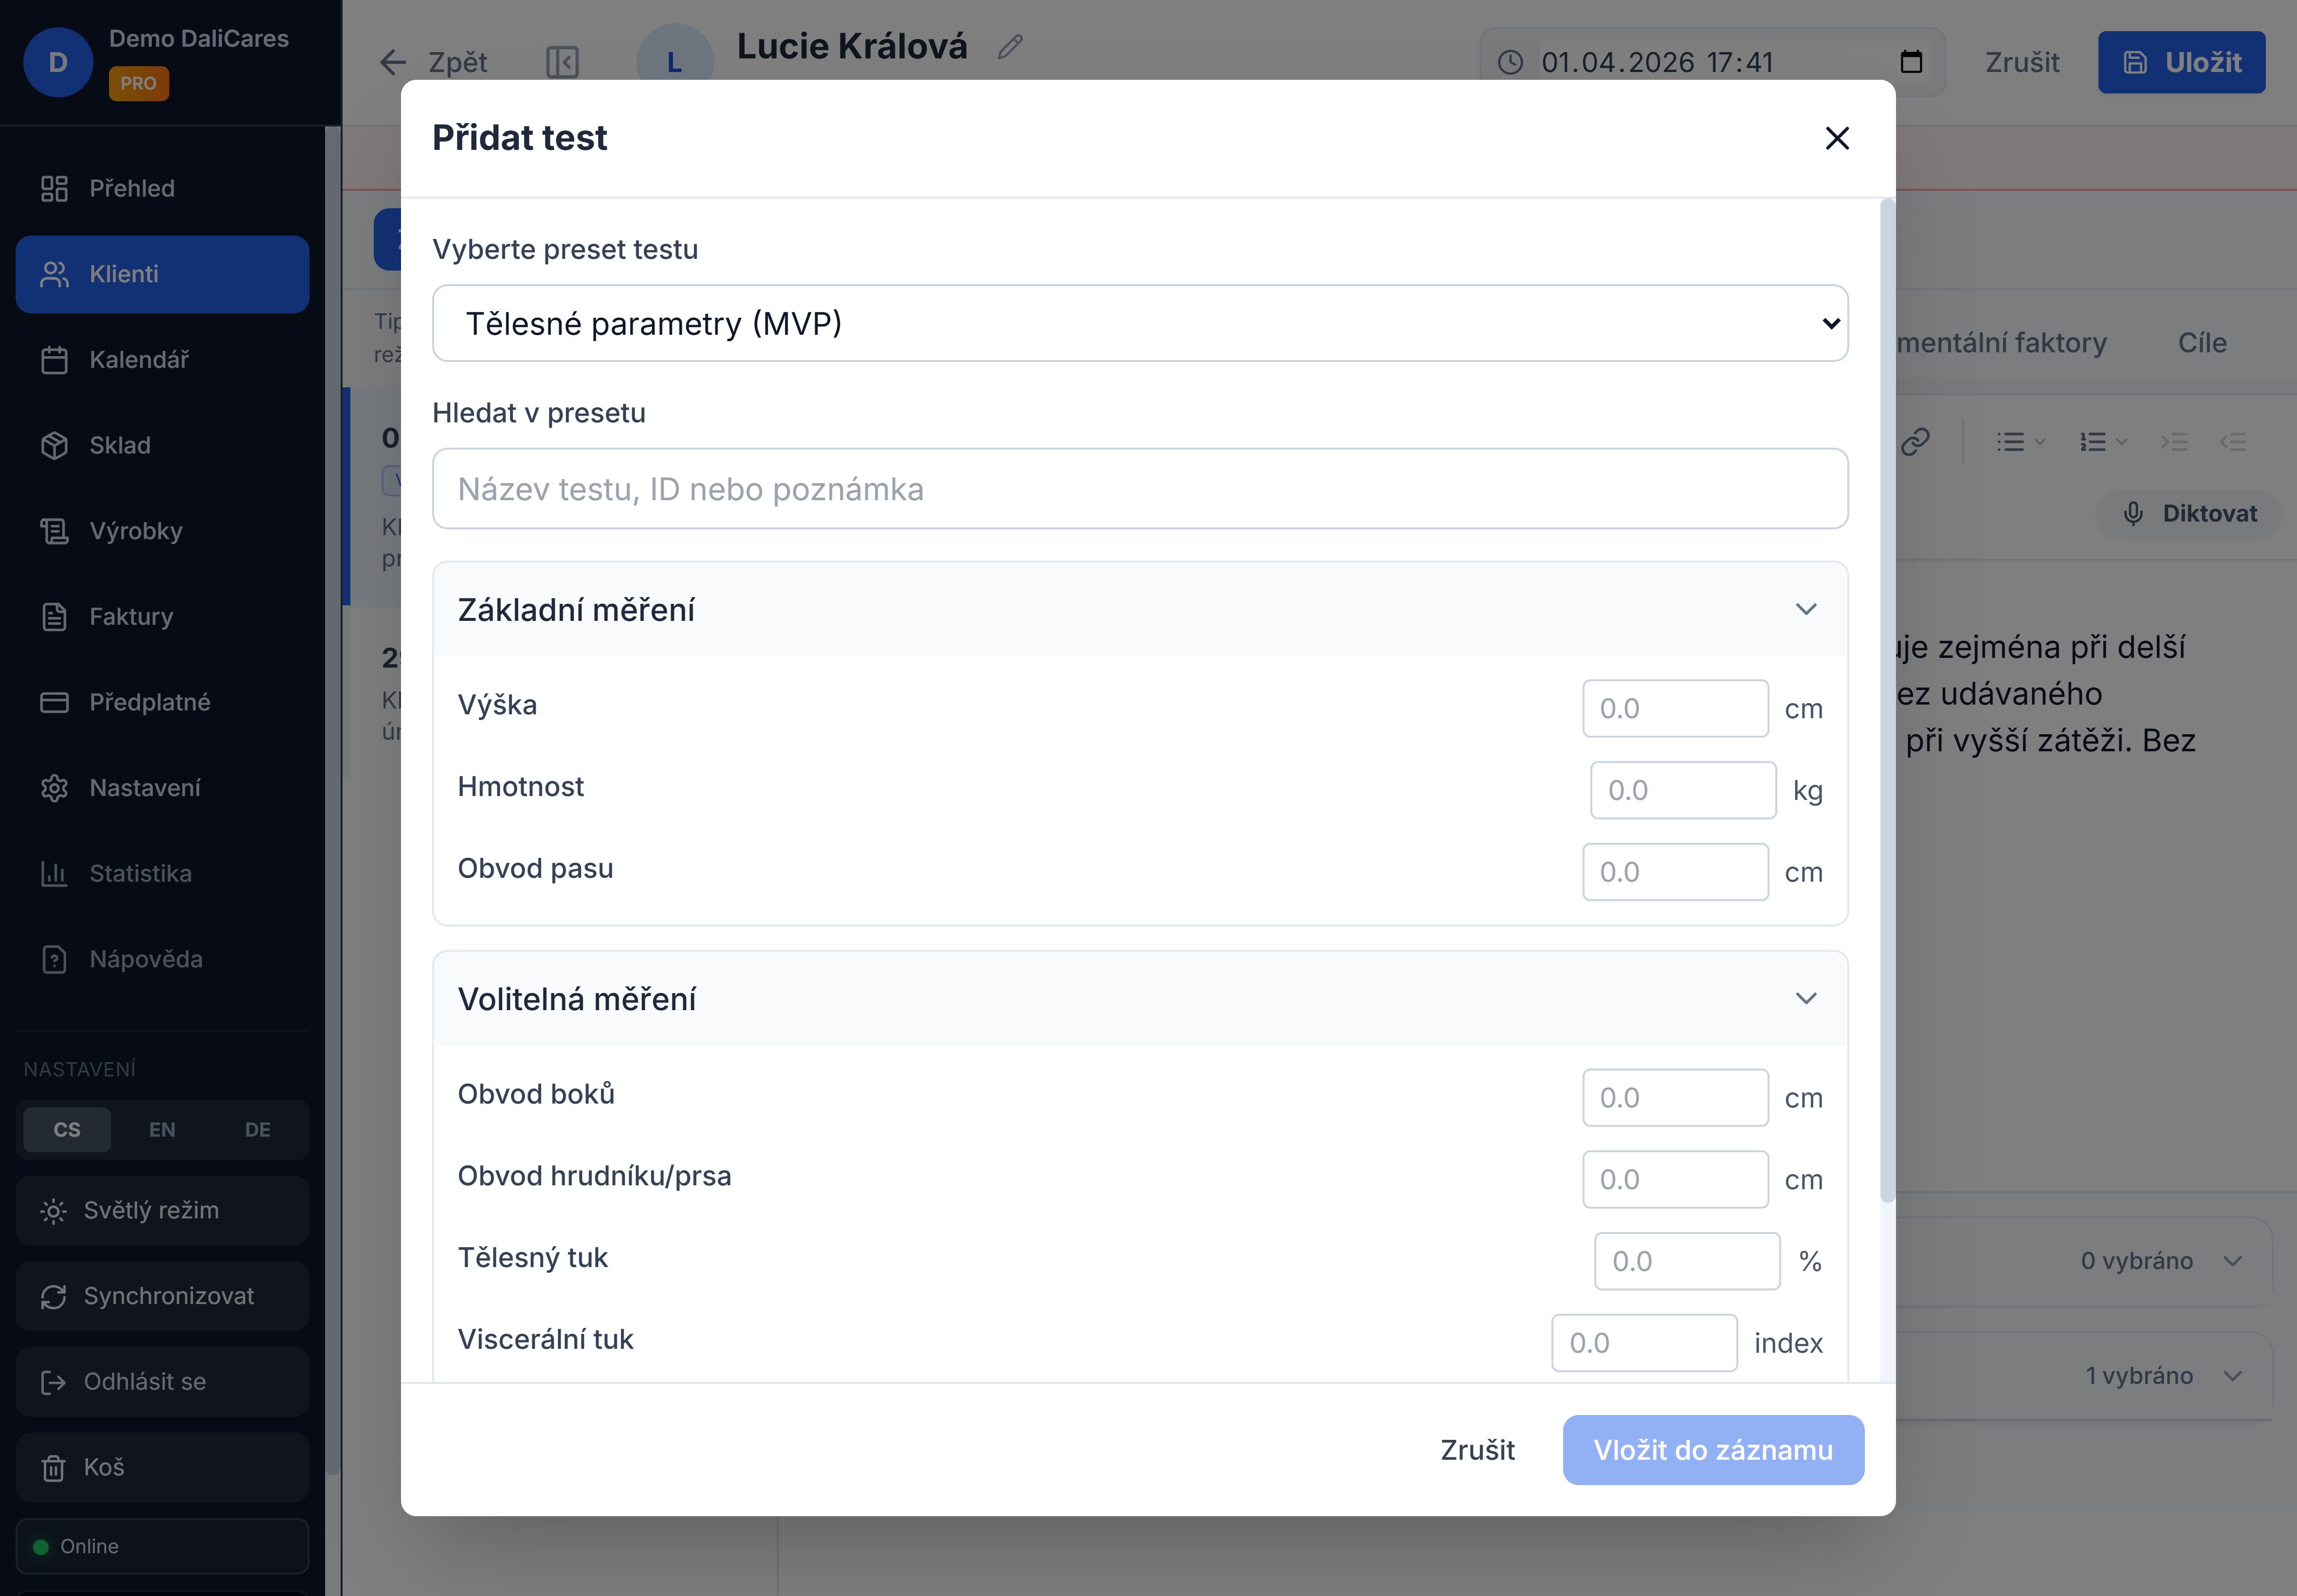Switch language to EN
Image resolution: width=2297 pixels, height=1596 pixels.
click(x=162, y=1130)
